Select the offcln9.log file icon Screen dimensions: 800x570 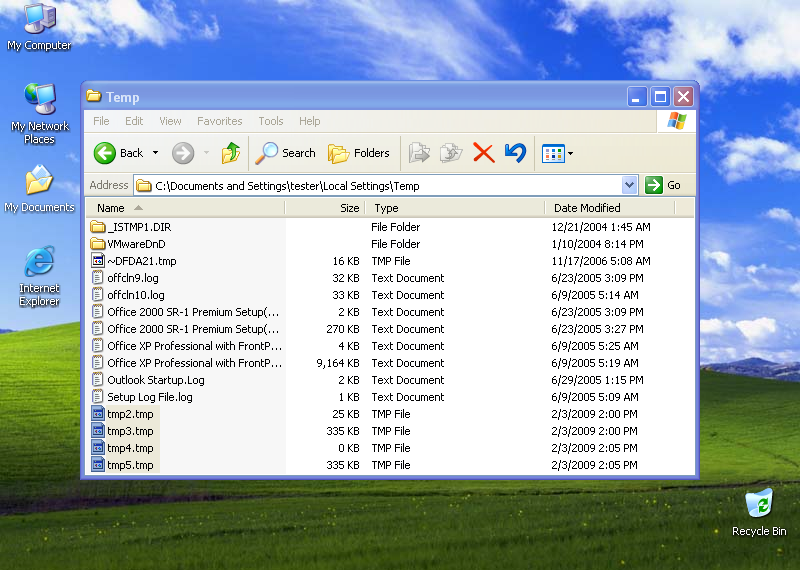(97, 278)
